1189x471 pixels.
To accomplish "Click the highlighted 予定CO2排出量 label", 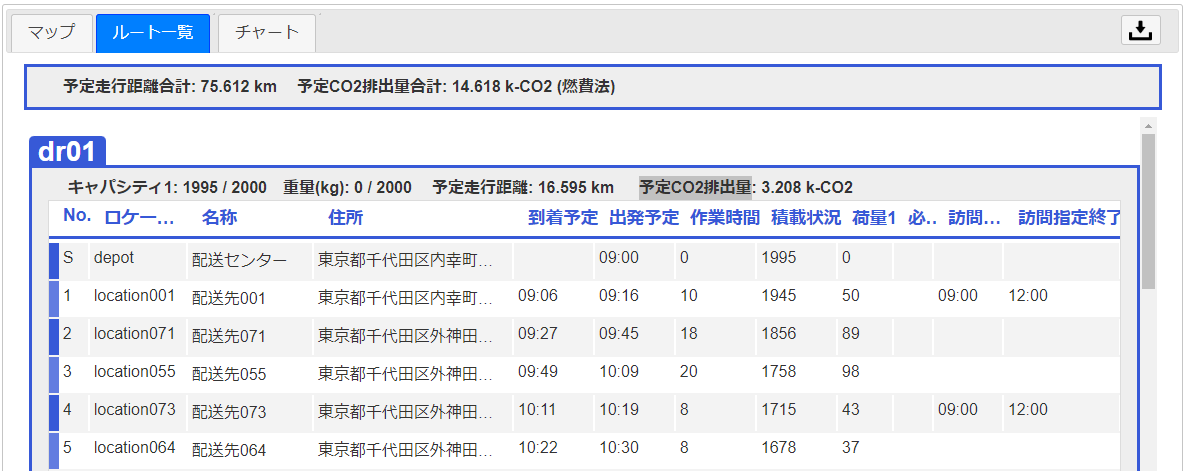I will click(x=695, y=187).
